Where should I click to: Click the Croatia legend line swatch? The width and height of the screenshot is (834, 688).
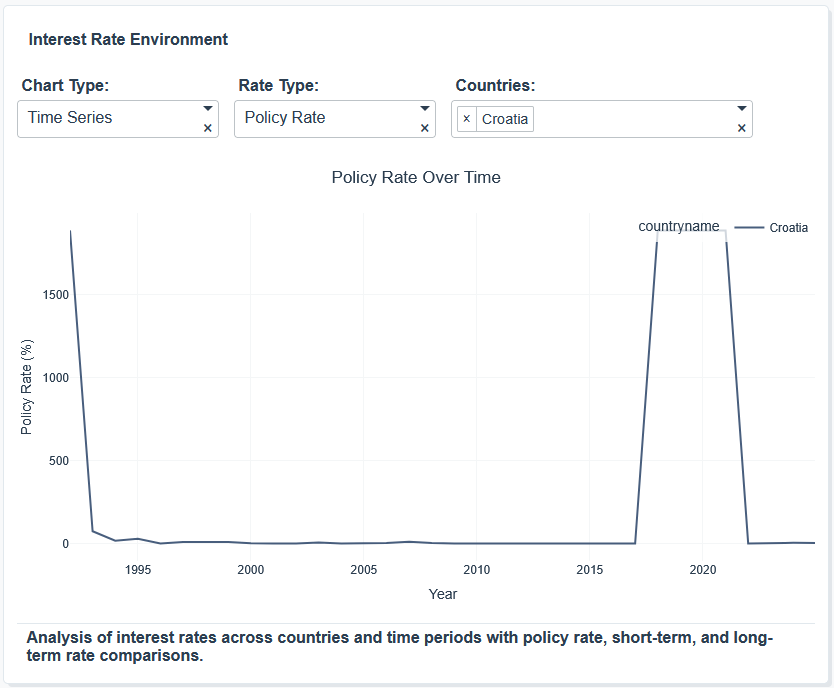pyautogui.click(x=749, y=228)
